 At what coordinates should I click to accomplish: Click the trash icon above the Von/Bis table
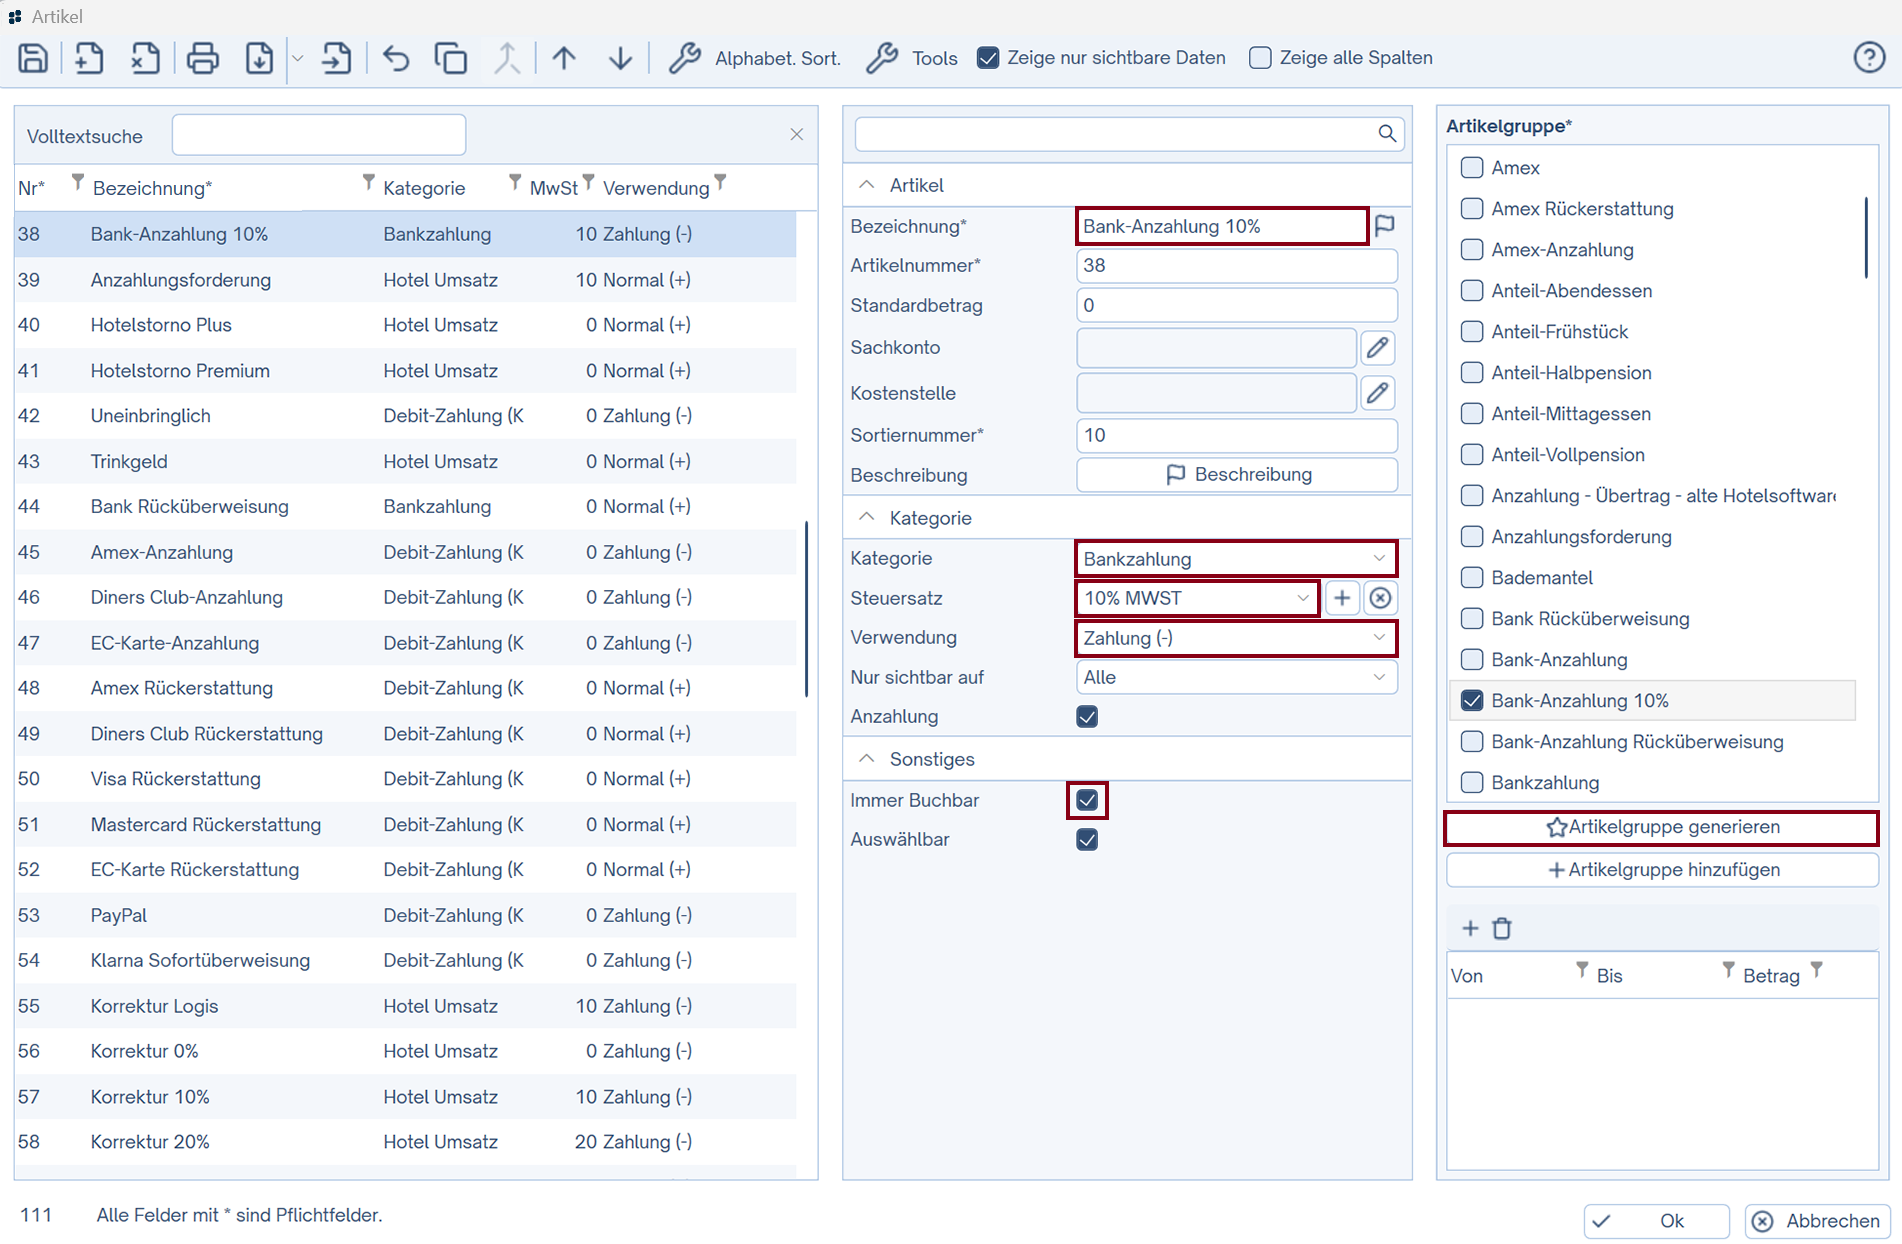tap(1501, 928)
